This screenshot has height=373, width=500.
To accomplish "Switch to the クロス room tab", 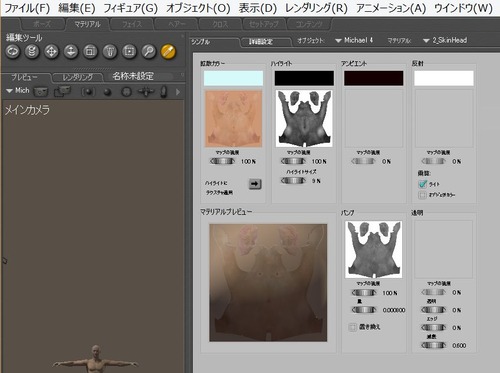I will (x=220, y=24).
